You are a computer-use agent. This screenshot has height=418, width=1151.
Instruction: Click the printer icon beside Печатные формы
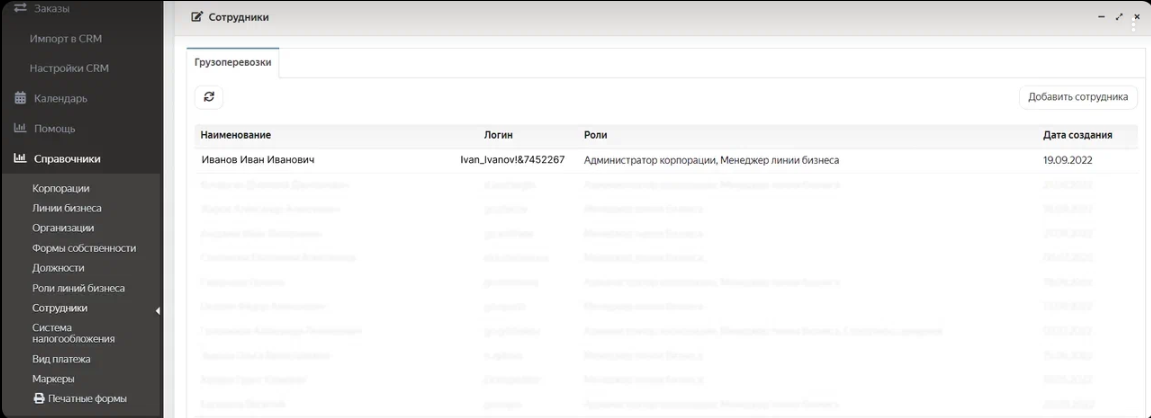pyautogui.click(x=39, y=398)
